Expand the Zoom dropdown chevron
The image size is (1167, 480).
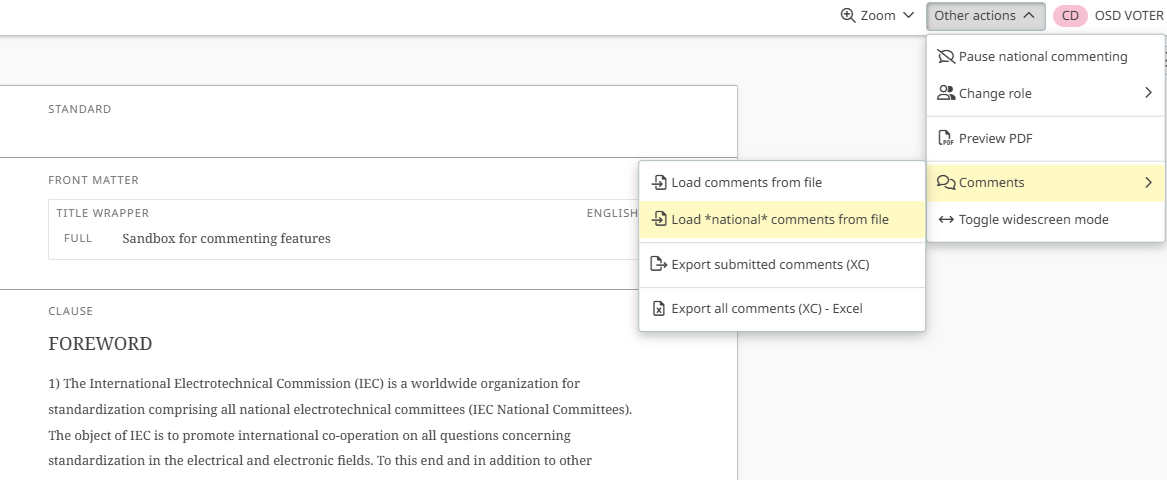[x=908, y=16]
